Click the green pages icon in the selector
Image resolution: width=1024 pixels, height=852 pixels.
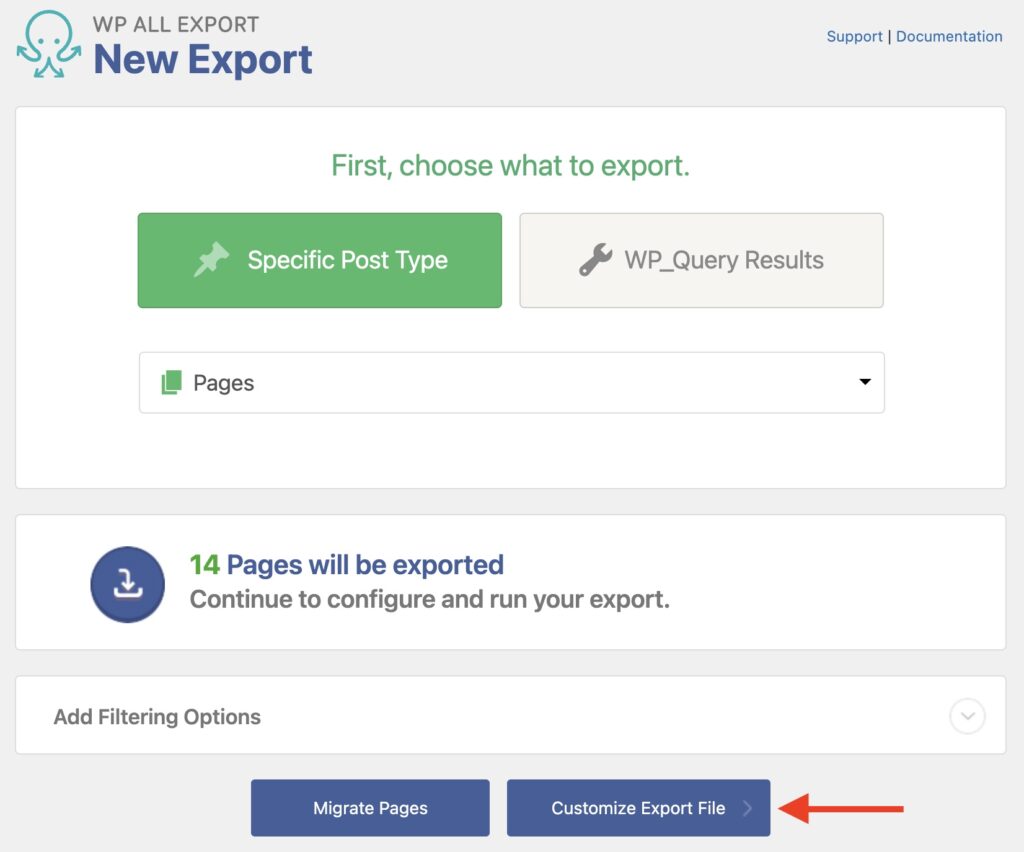(173, 381)
